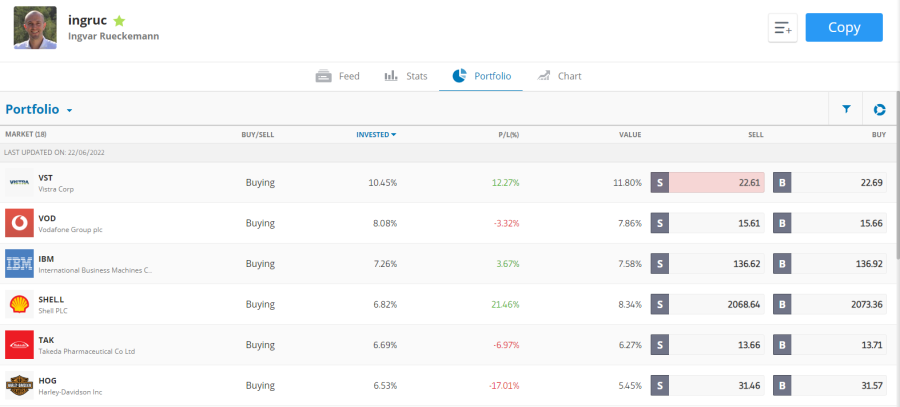The image size is (900, 407).
Task: Select the IBM logo icon
Action: click(x=20, y=264)
